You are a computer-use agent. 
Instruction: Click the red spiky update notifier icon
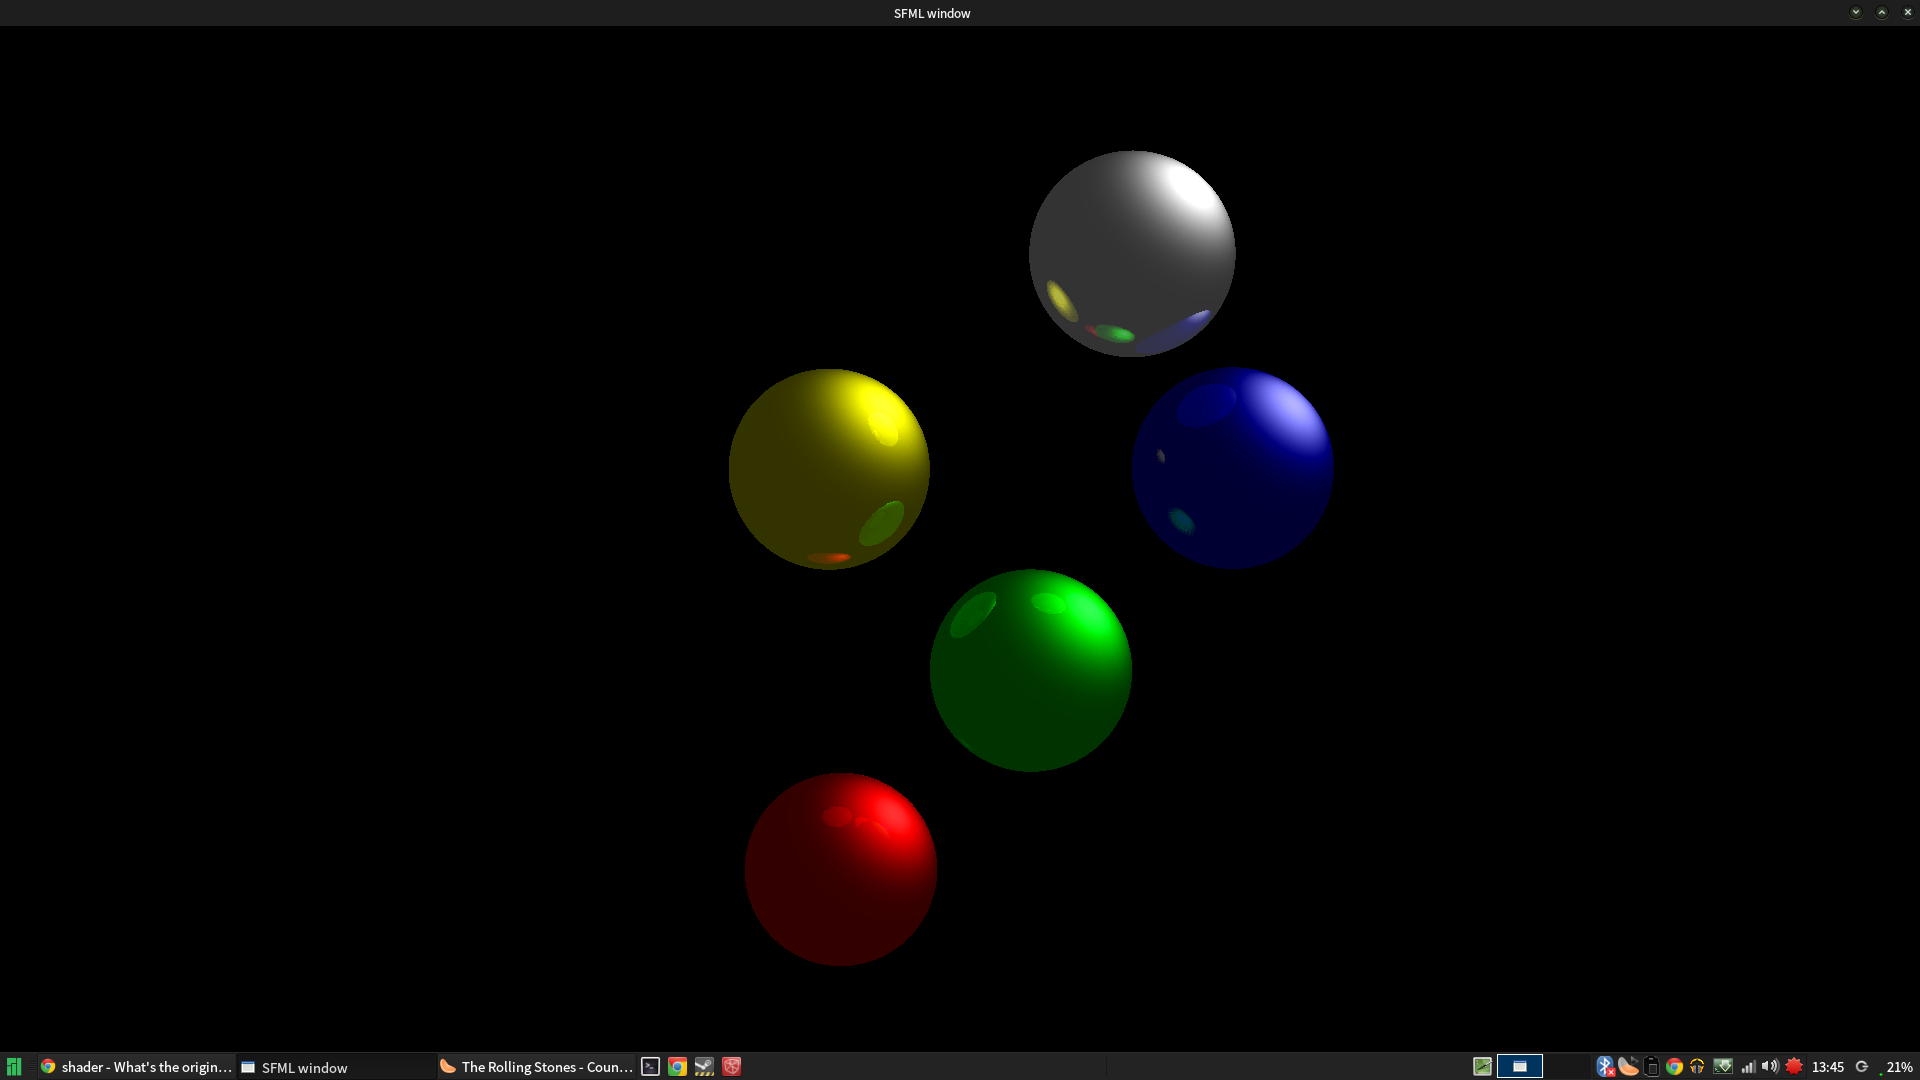[1794, 1067]
